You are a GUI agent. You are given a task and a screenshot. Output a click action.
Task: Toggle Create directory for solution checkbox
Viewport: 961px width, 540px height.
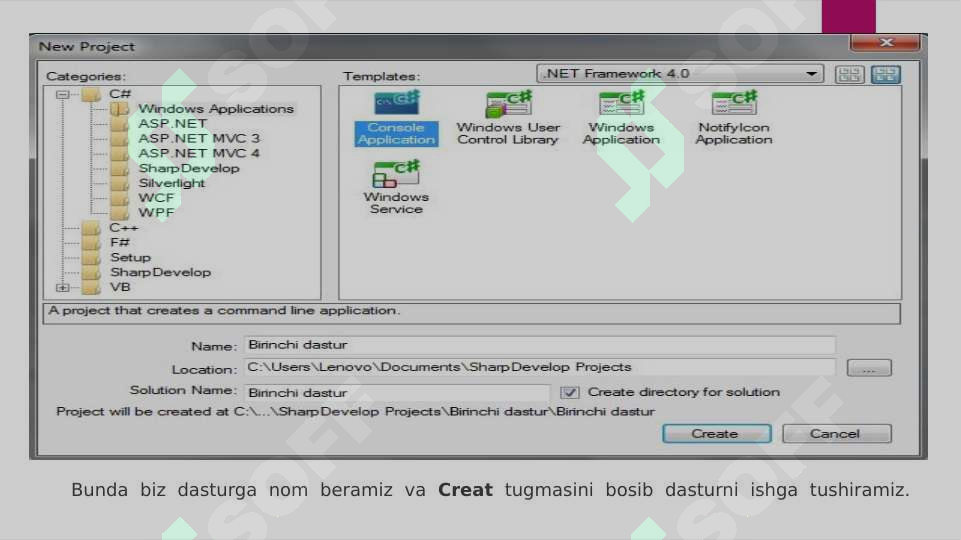pyautogui.click(x=569, y=392)
